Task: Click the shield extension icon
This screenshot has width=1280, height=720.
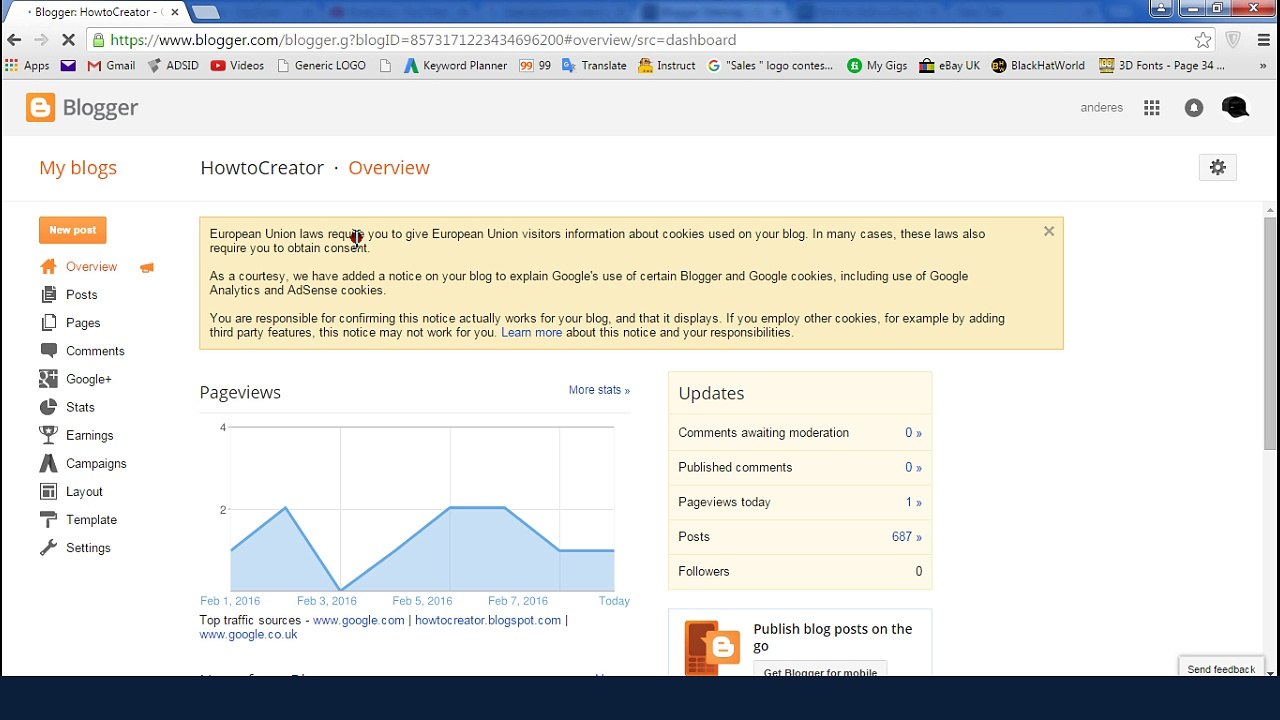Action: tap(1234, 40)
